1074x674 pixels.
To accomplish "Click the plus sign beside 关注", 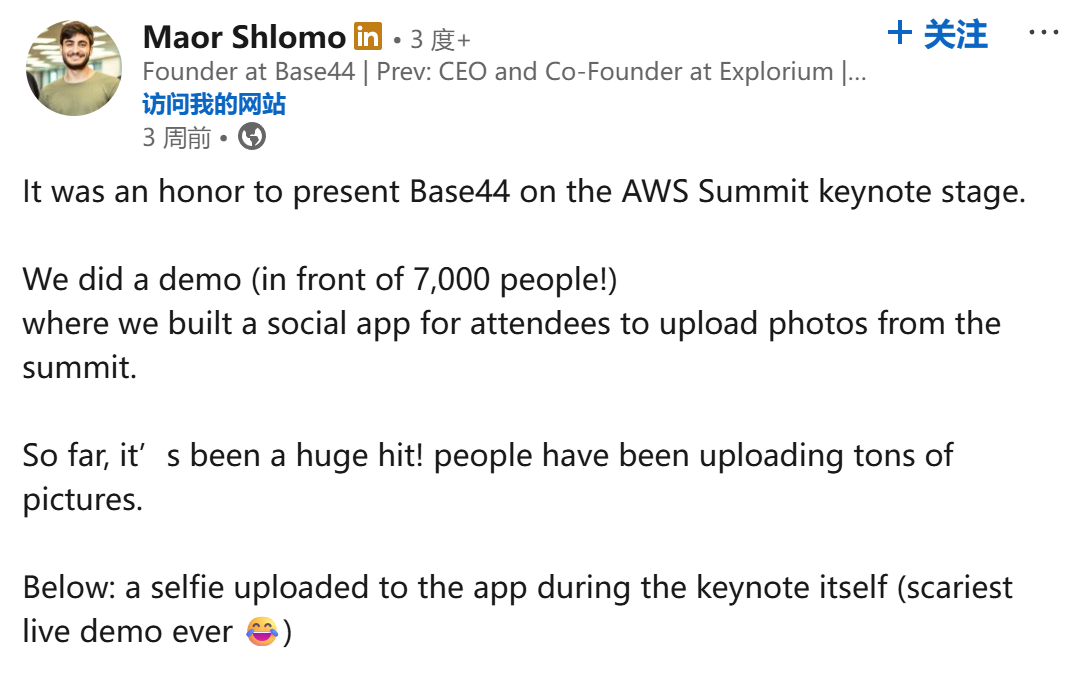I will pyautogui.click(x=900, y=34).
